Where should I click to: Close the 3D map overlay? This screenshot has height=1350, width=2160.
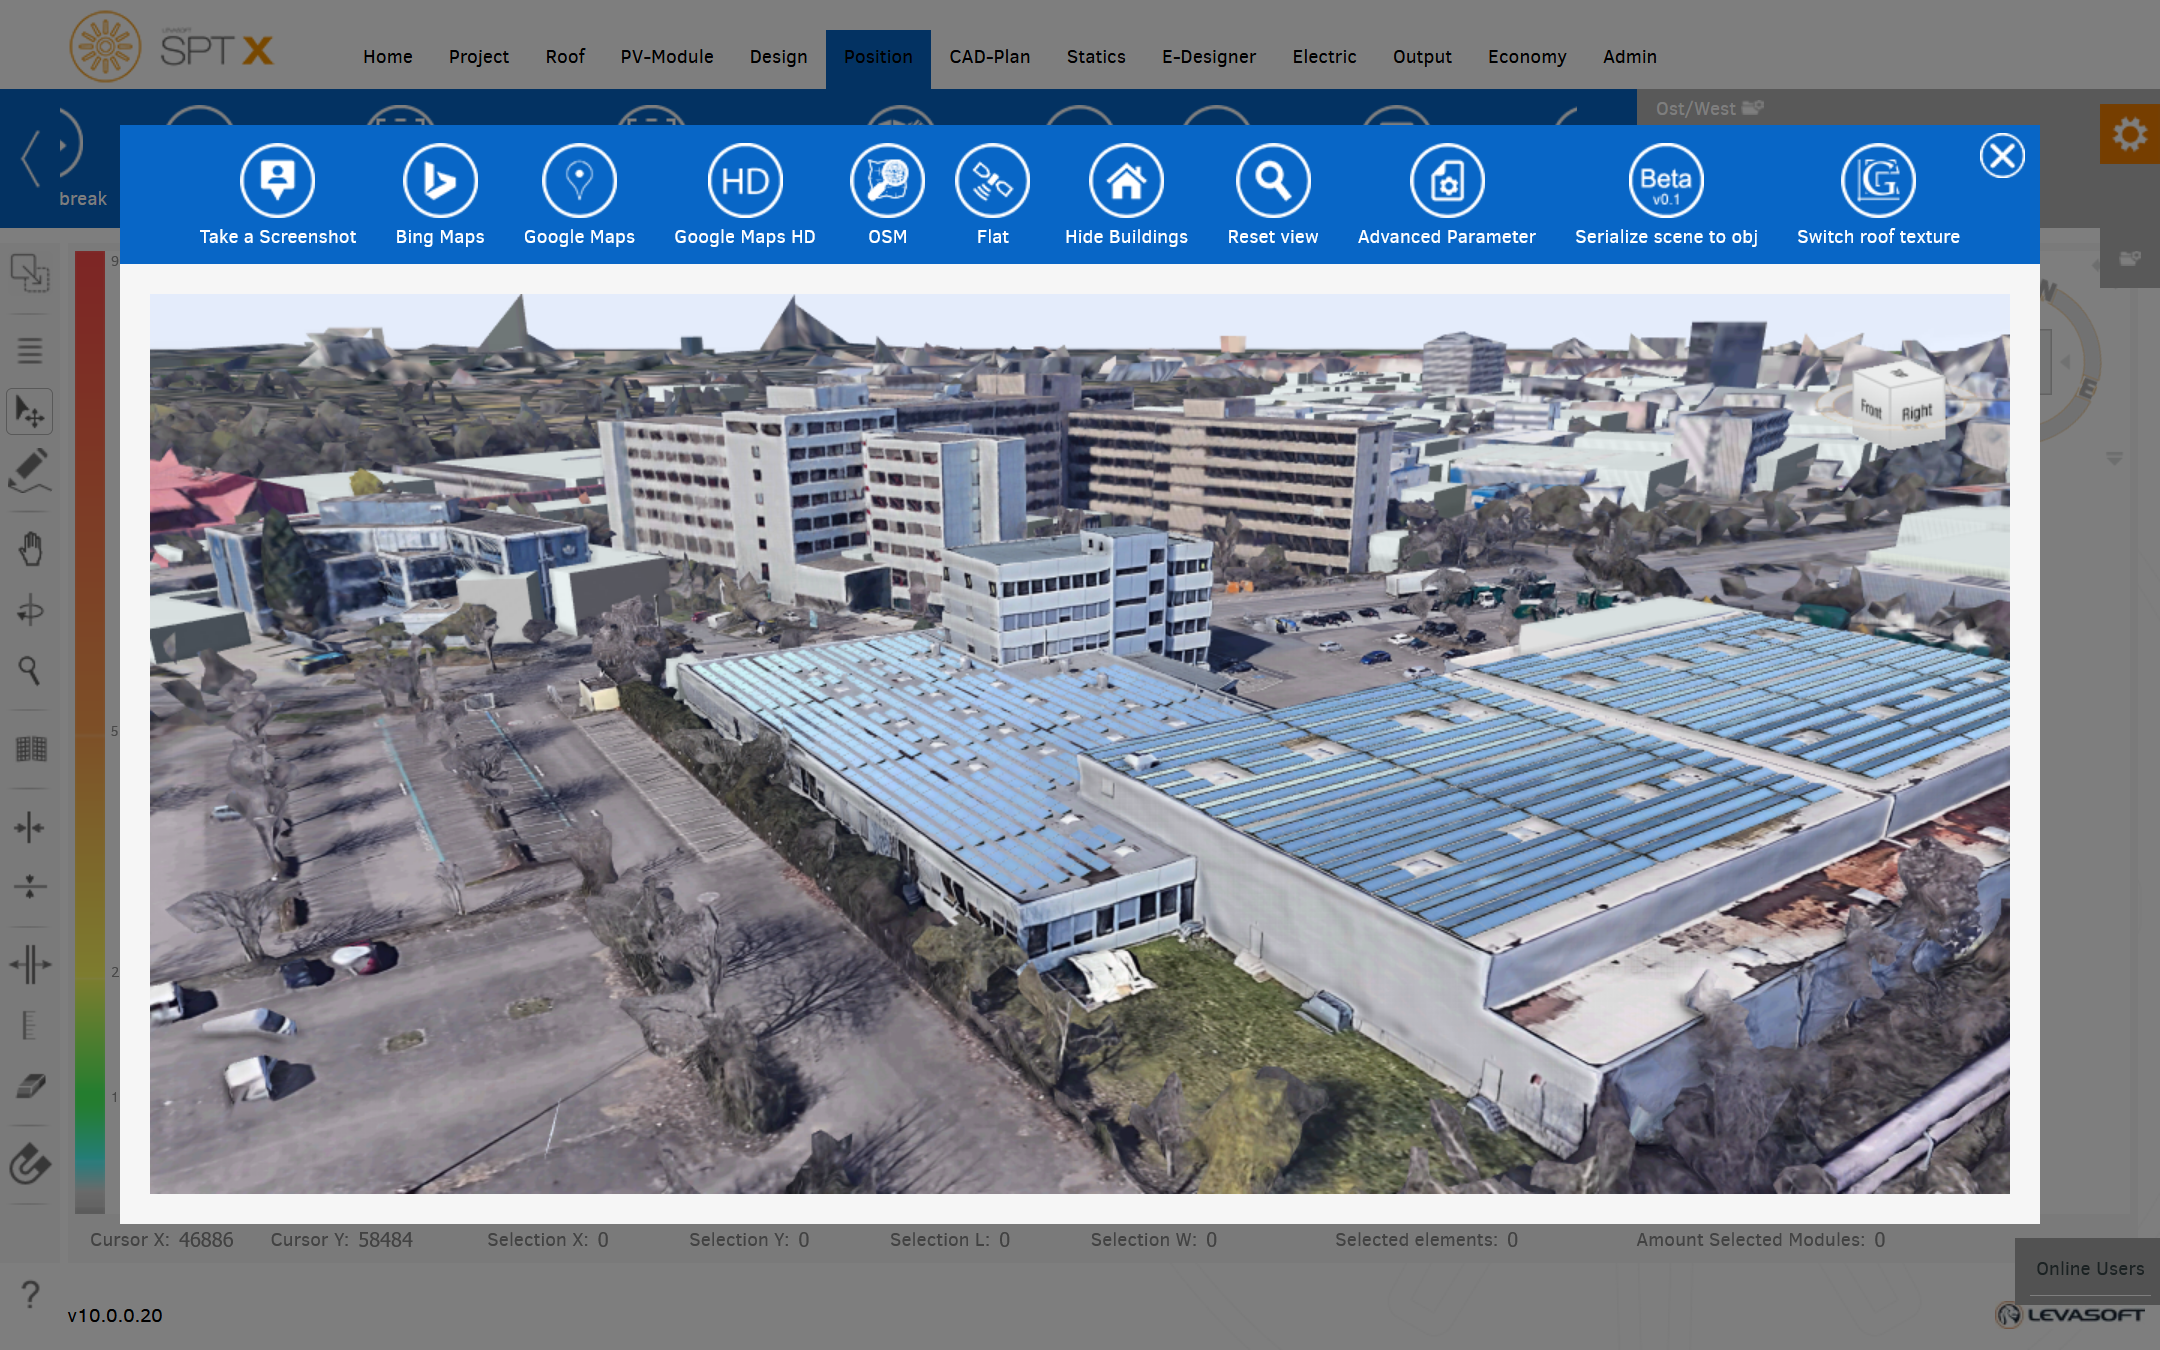coord(2002,156)
